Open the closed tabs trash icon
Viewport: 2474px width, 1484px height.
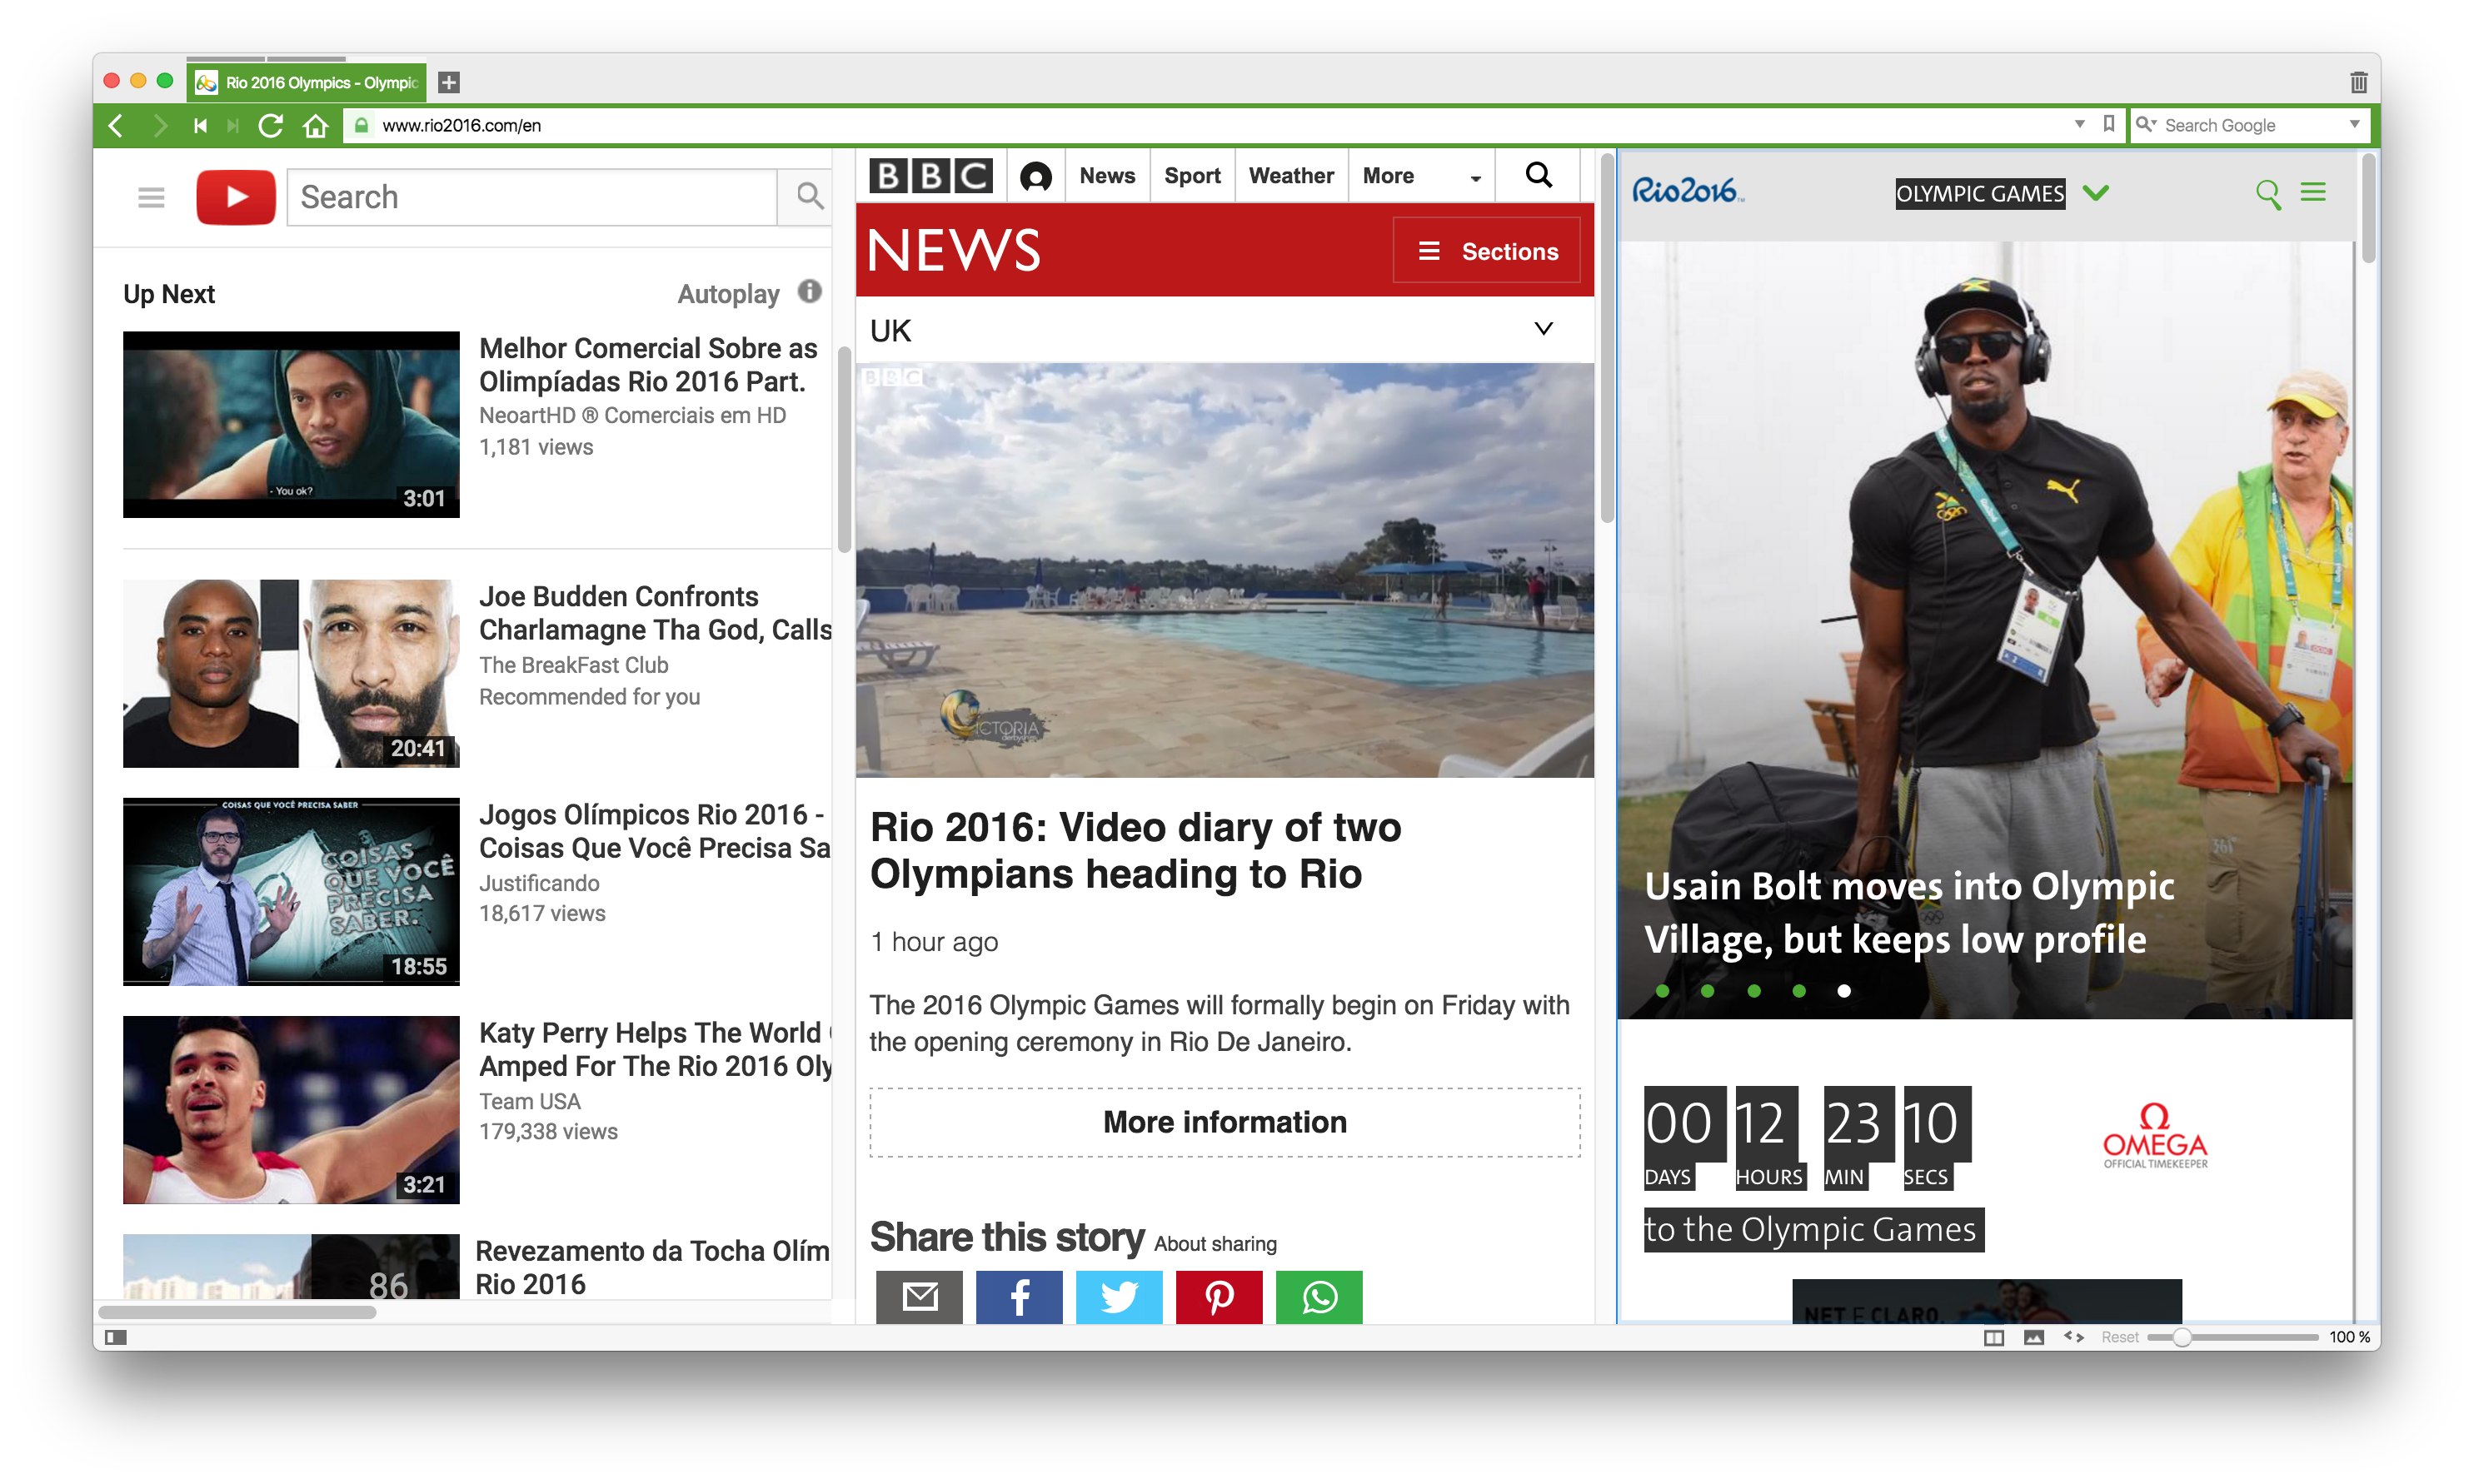(x=2358, y=82)
